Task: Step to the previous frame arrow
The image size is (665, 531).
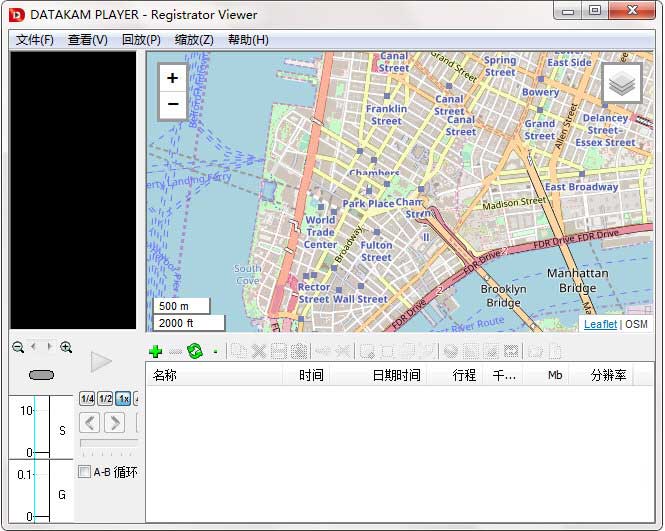Action: click(x=89, y=423)
